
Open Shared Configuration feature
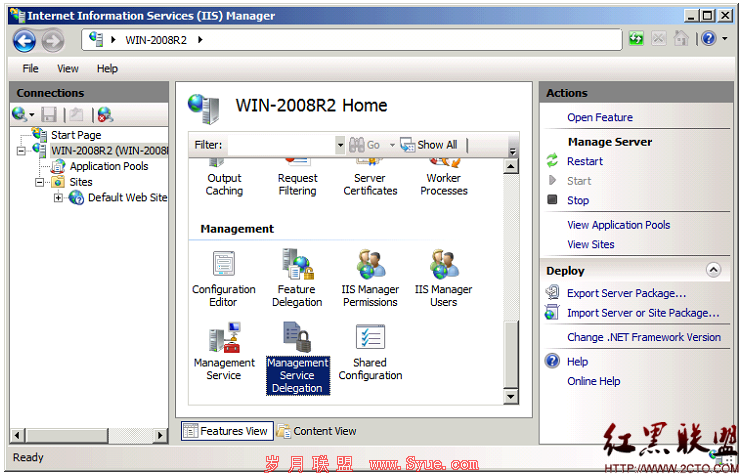370,353
